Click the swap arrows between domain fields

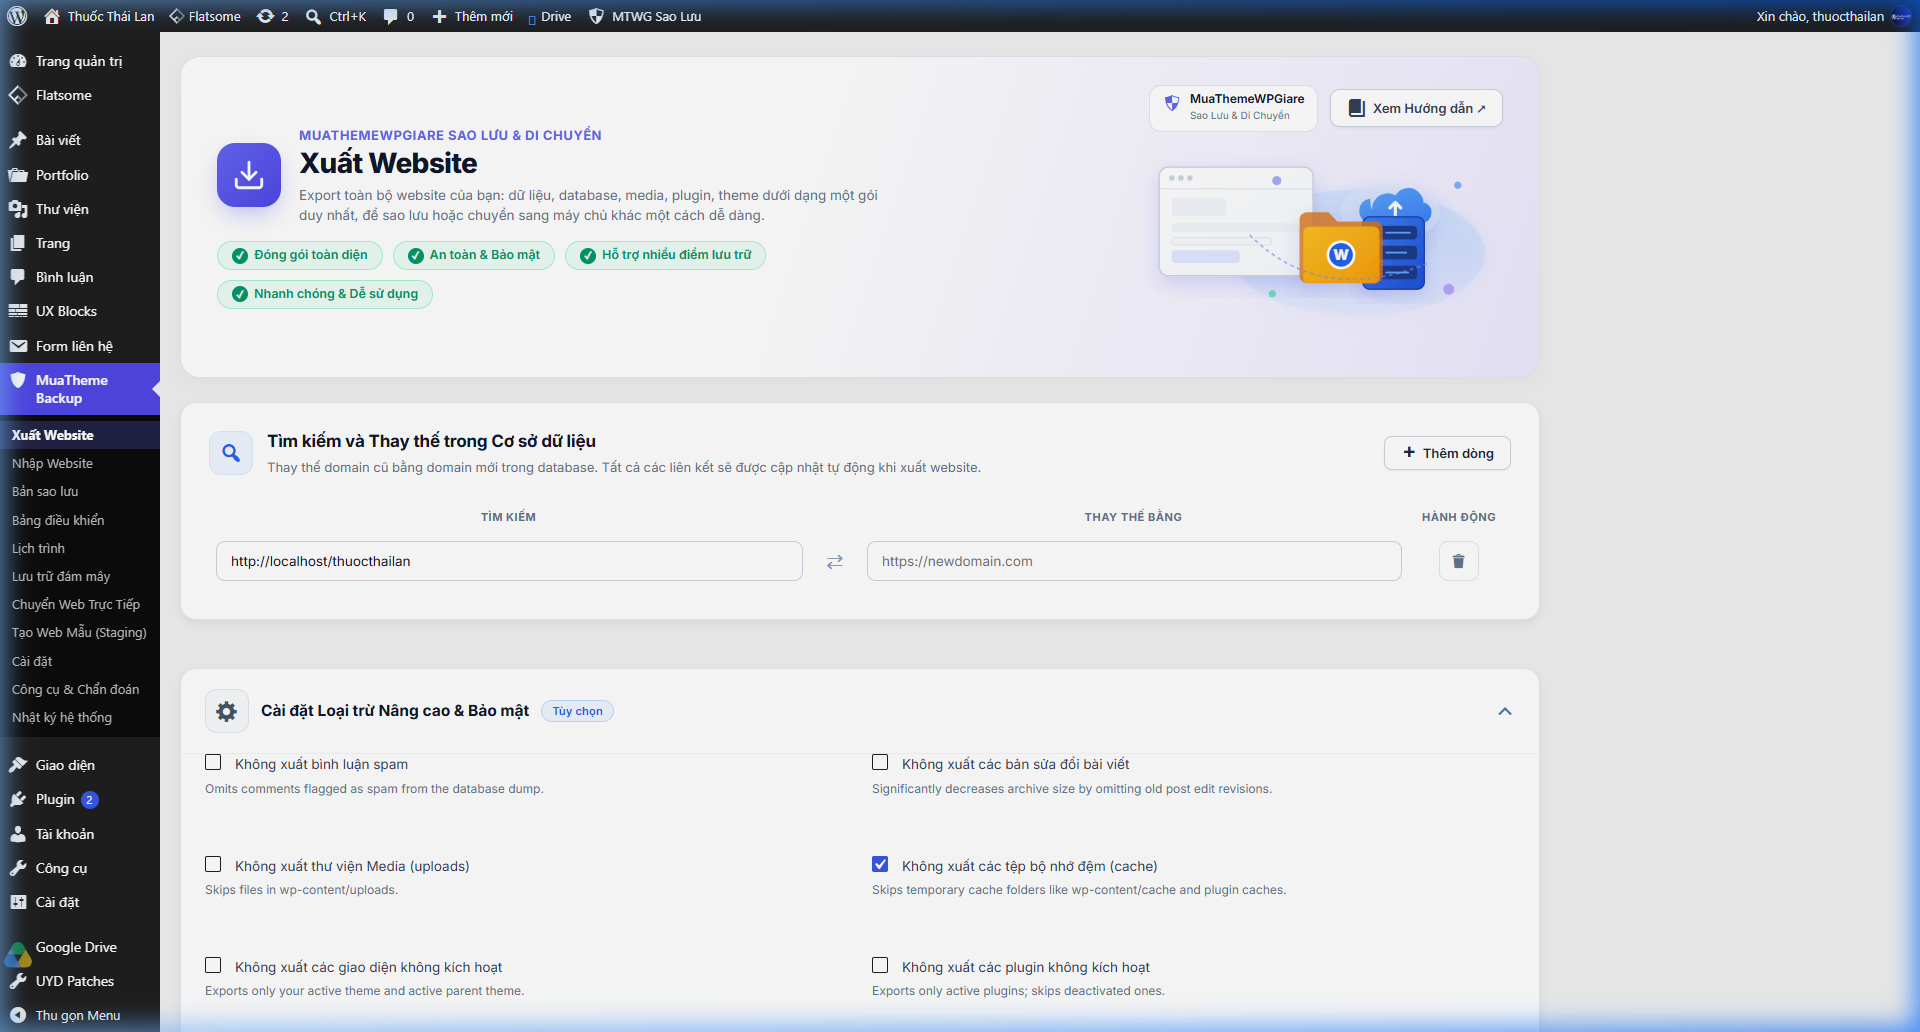835,562
